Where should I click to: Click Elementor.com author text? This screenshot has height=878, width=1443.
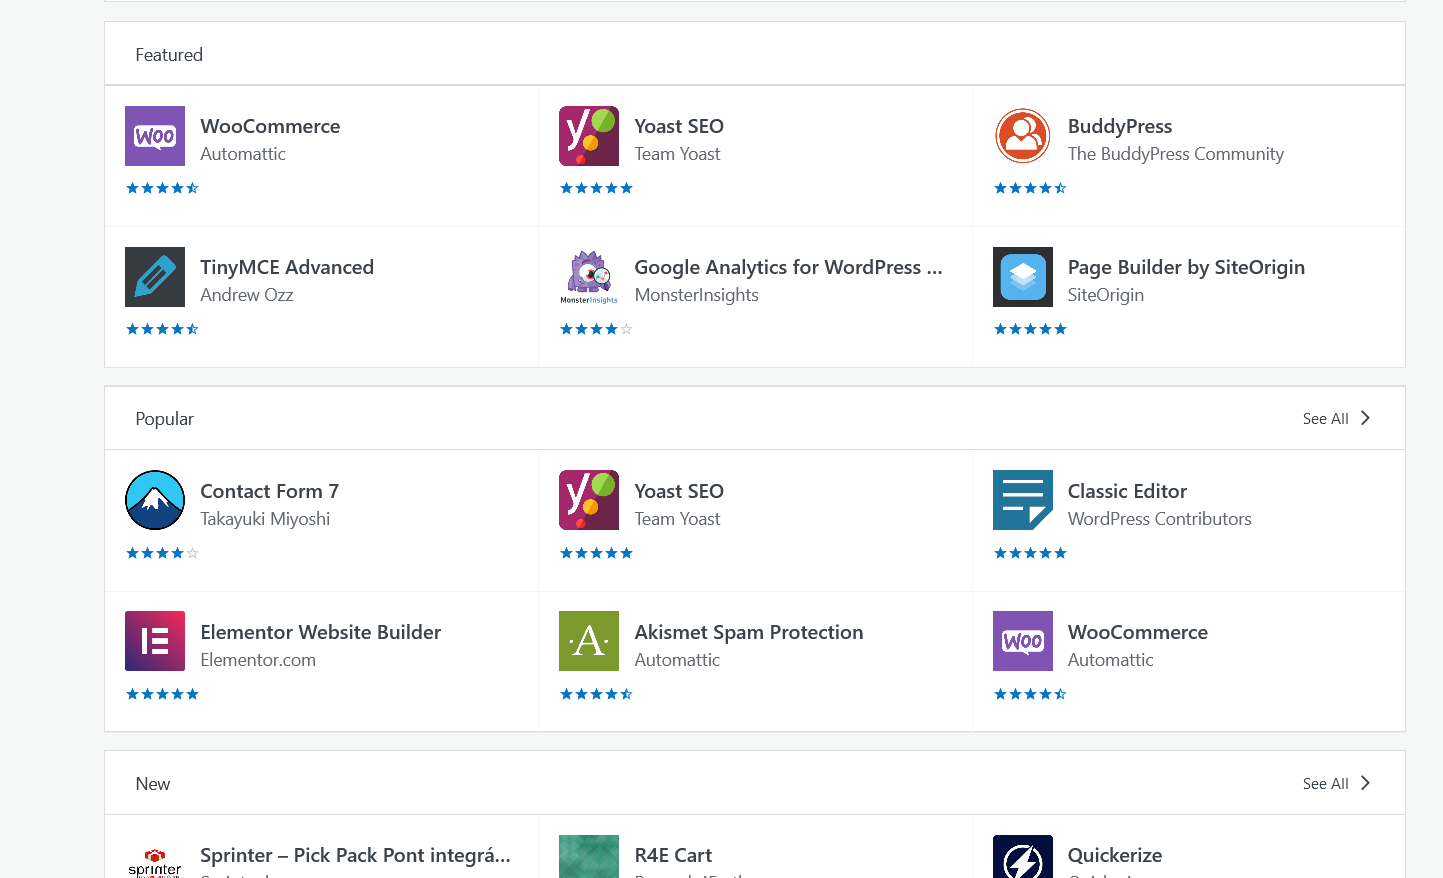coord(258,660)
